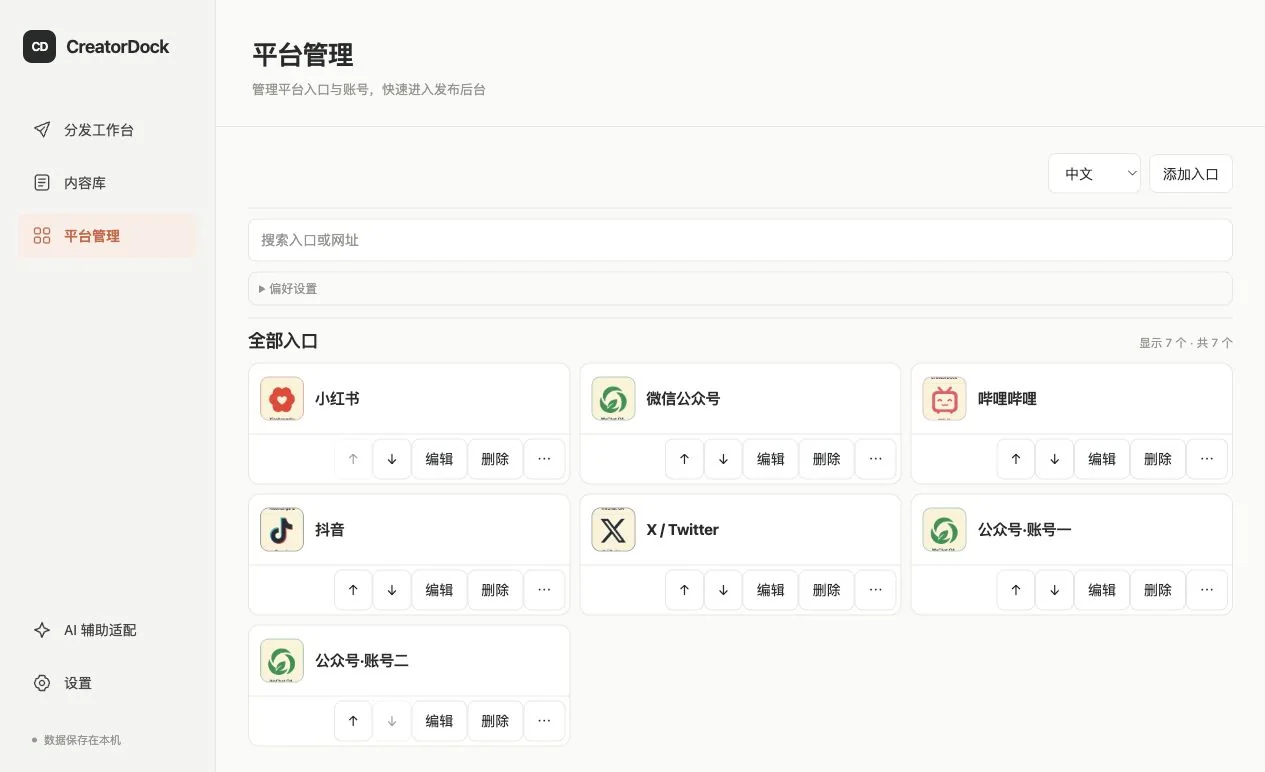Click the 公众号·账号二 app icon

click(282, 661)
